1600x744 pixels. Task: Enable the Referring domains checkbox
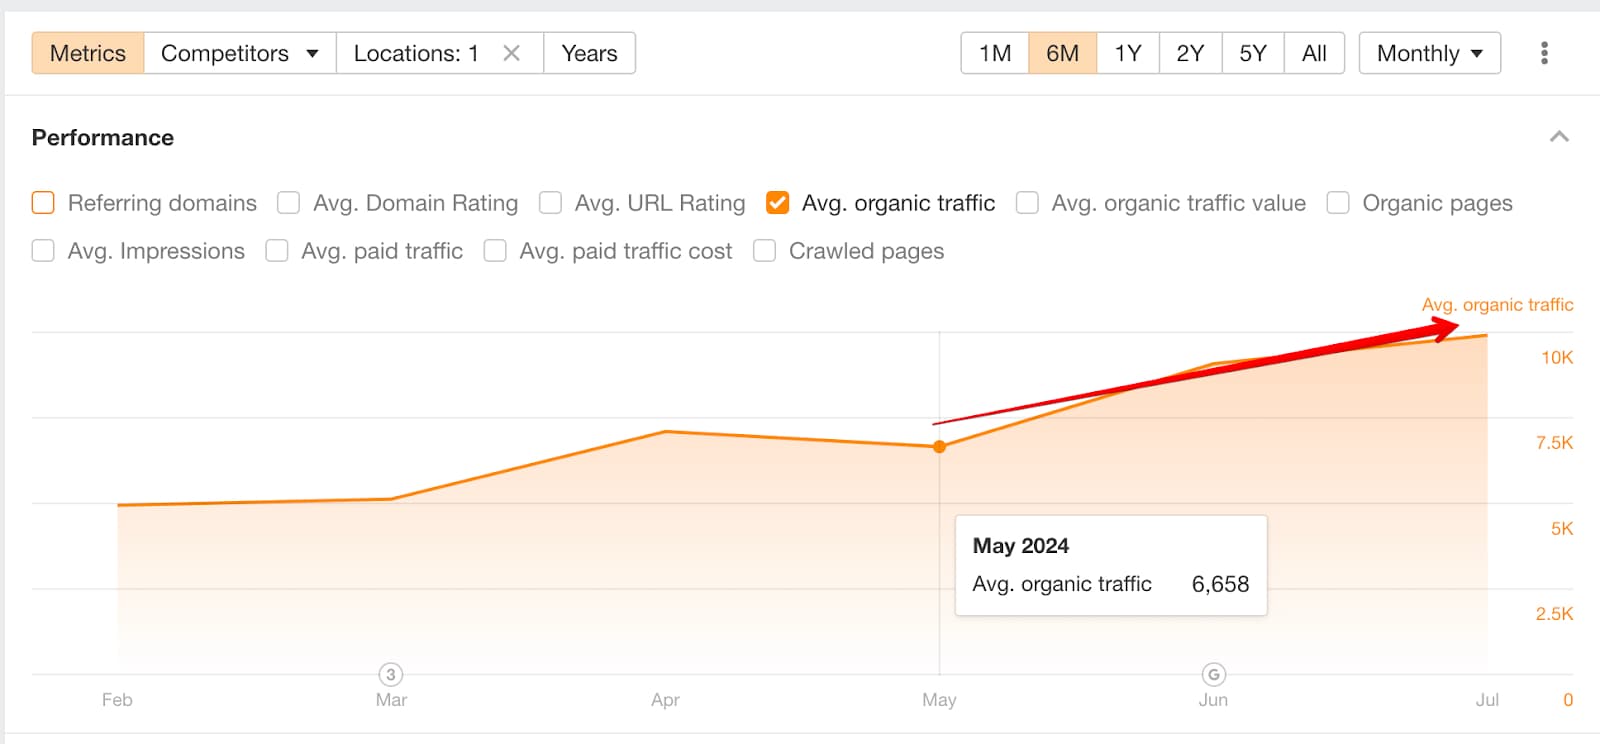43,203
